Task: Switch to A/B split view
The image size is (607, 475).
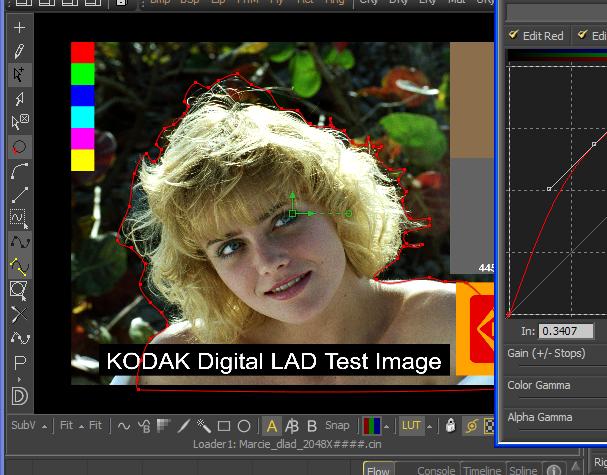Action: (x=291, y=426)
